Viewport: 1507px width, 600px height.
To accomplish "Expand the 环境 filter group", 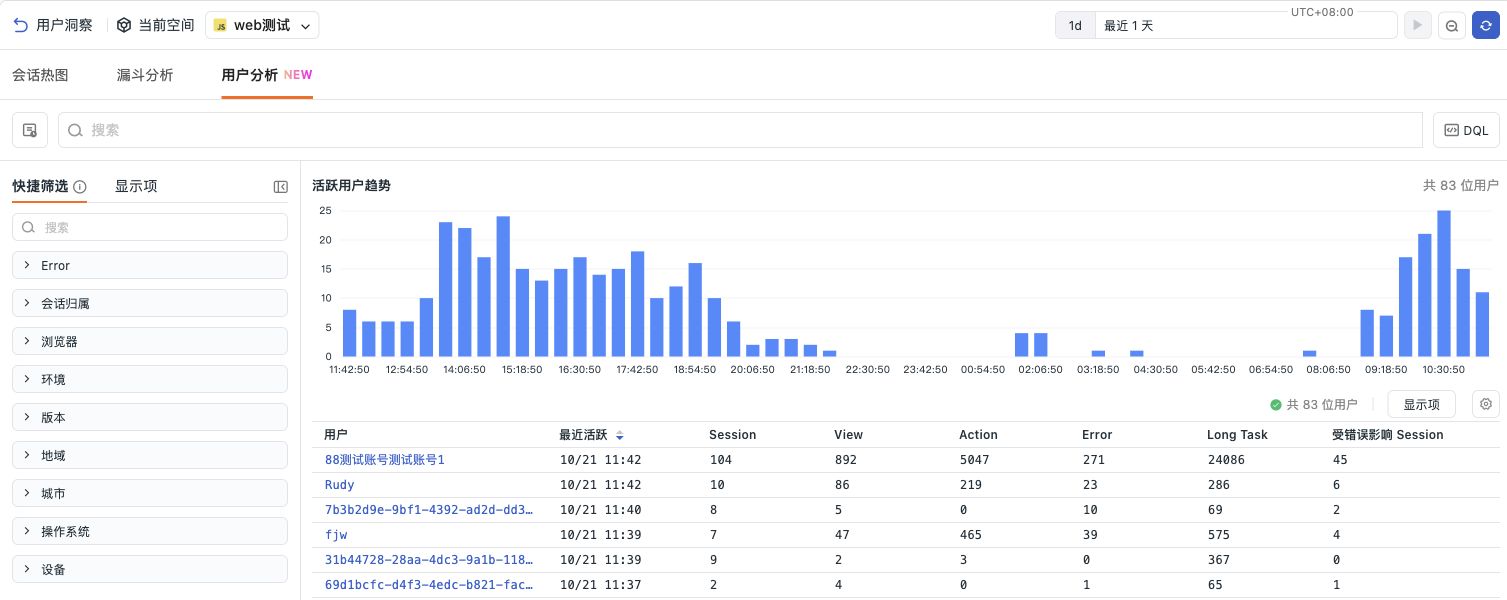I will [150, 379].
